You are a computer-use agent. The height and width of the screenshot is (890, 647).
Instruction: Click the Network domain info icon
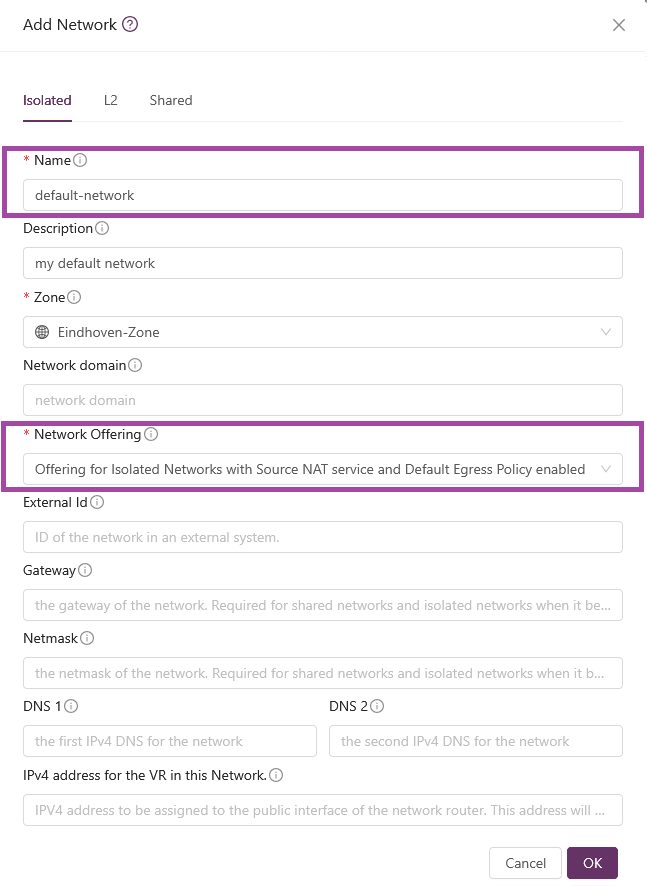[x=135, y=365]
